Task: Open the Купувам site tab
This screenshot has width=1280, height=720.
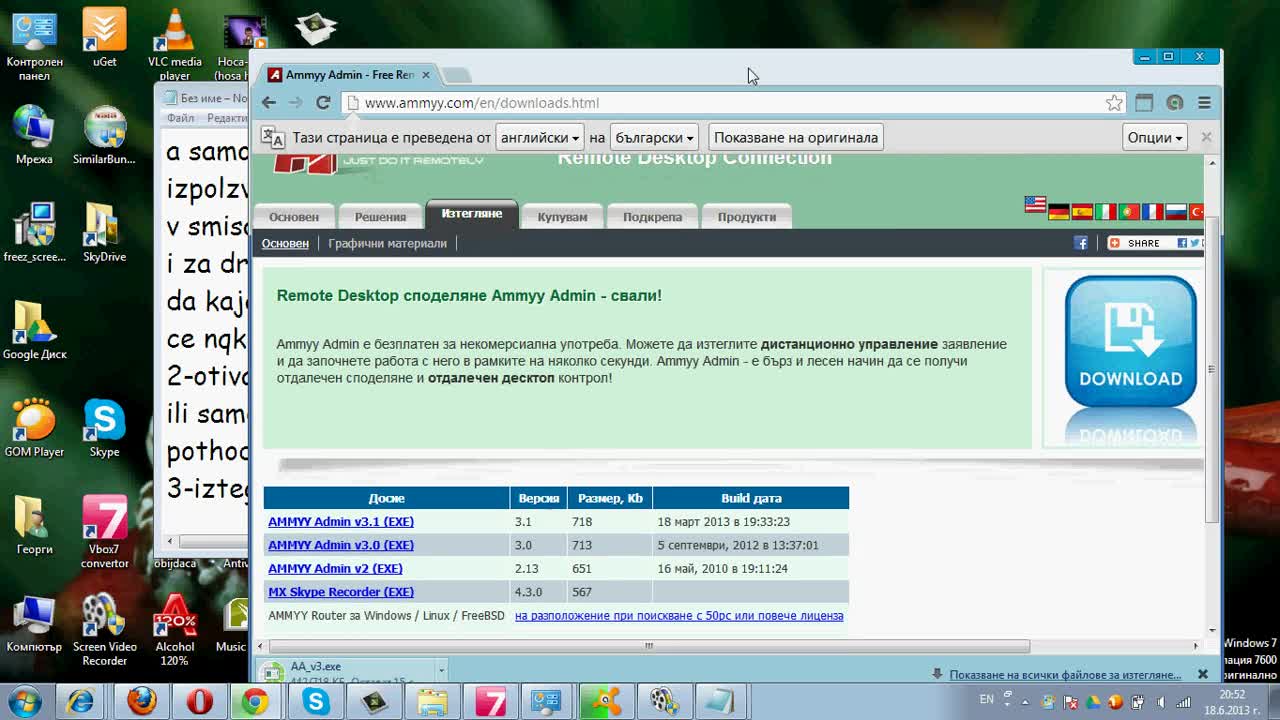Action: [x=562, y=217]
